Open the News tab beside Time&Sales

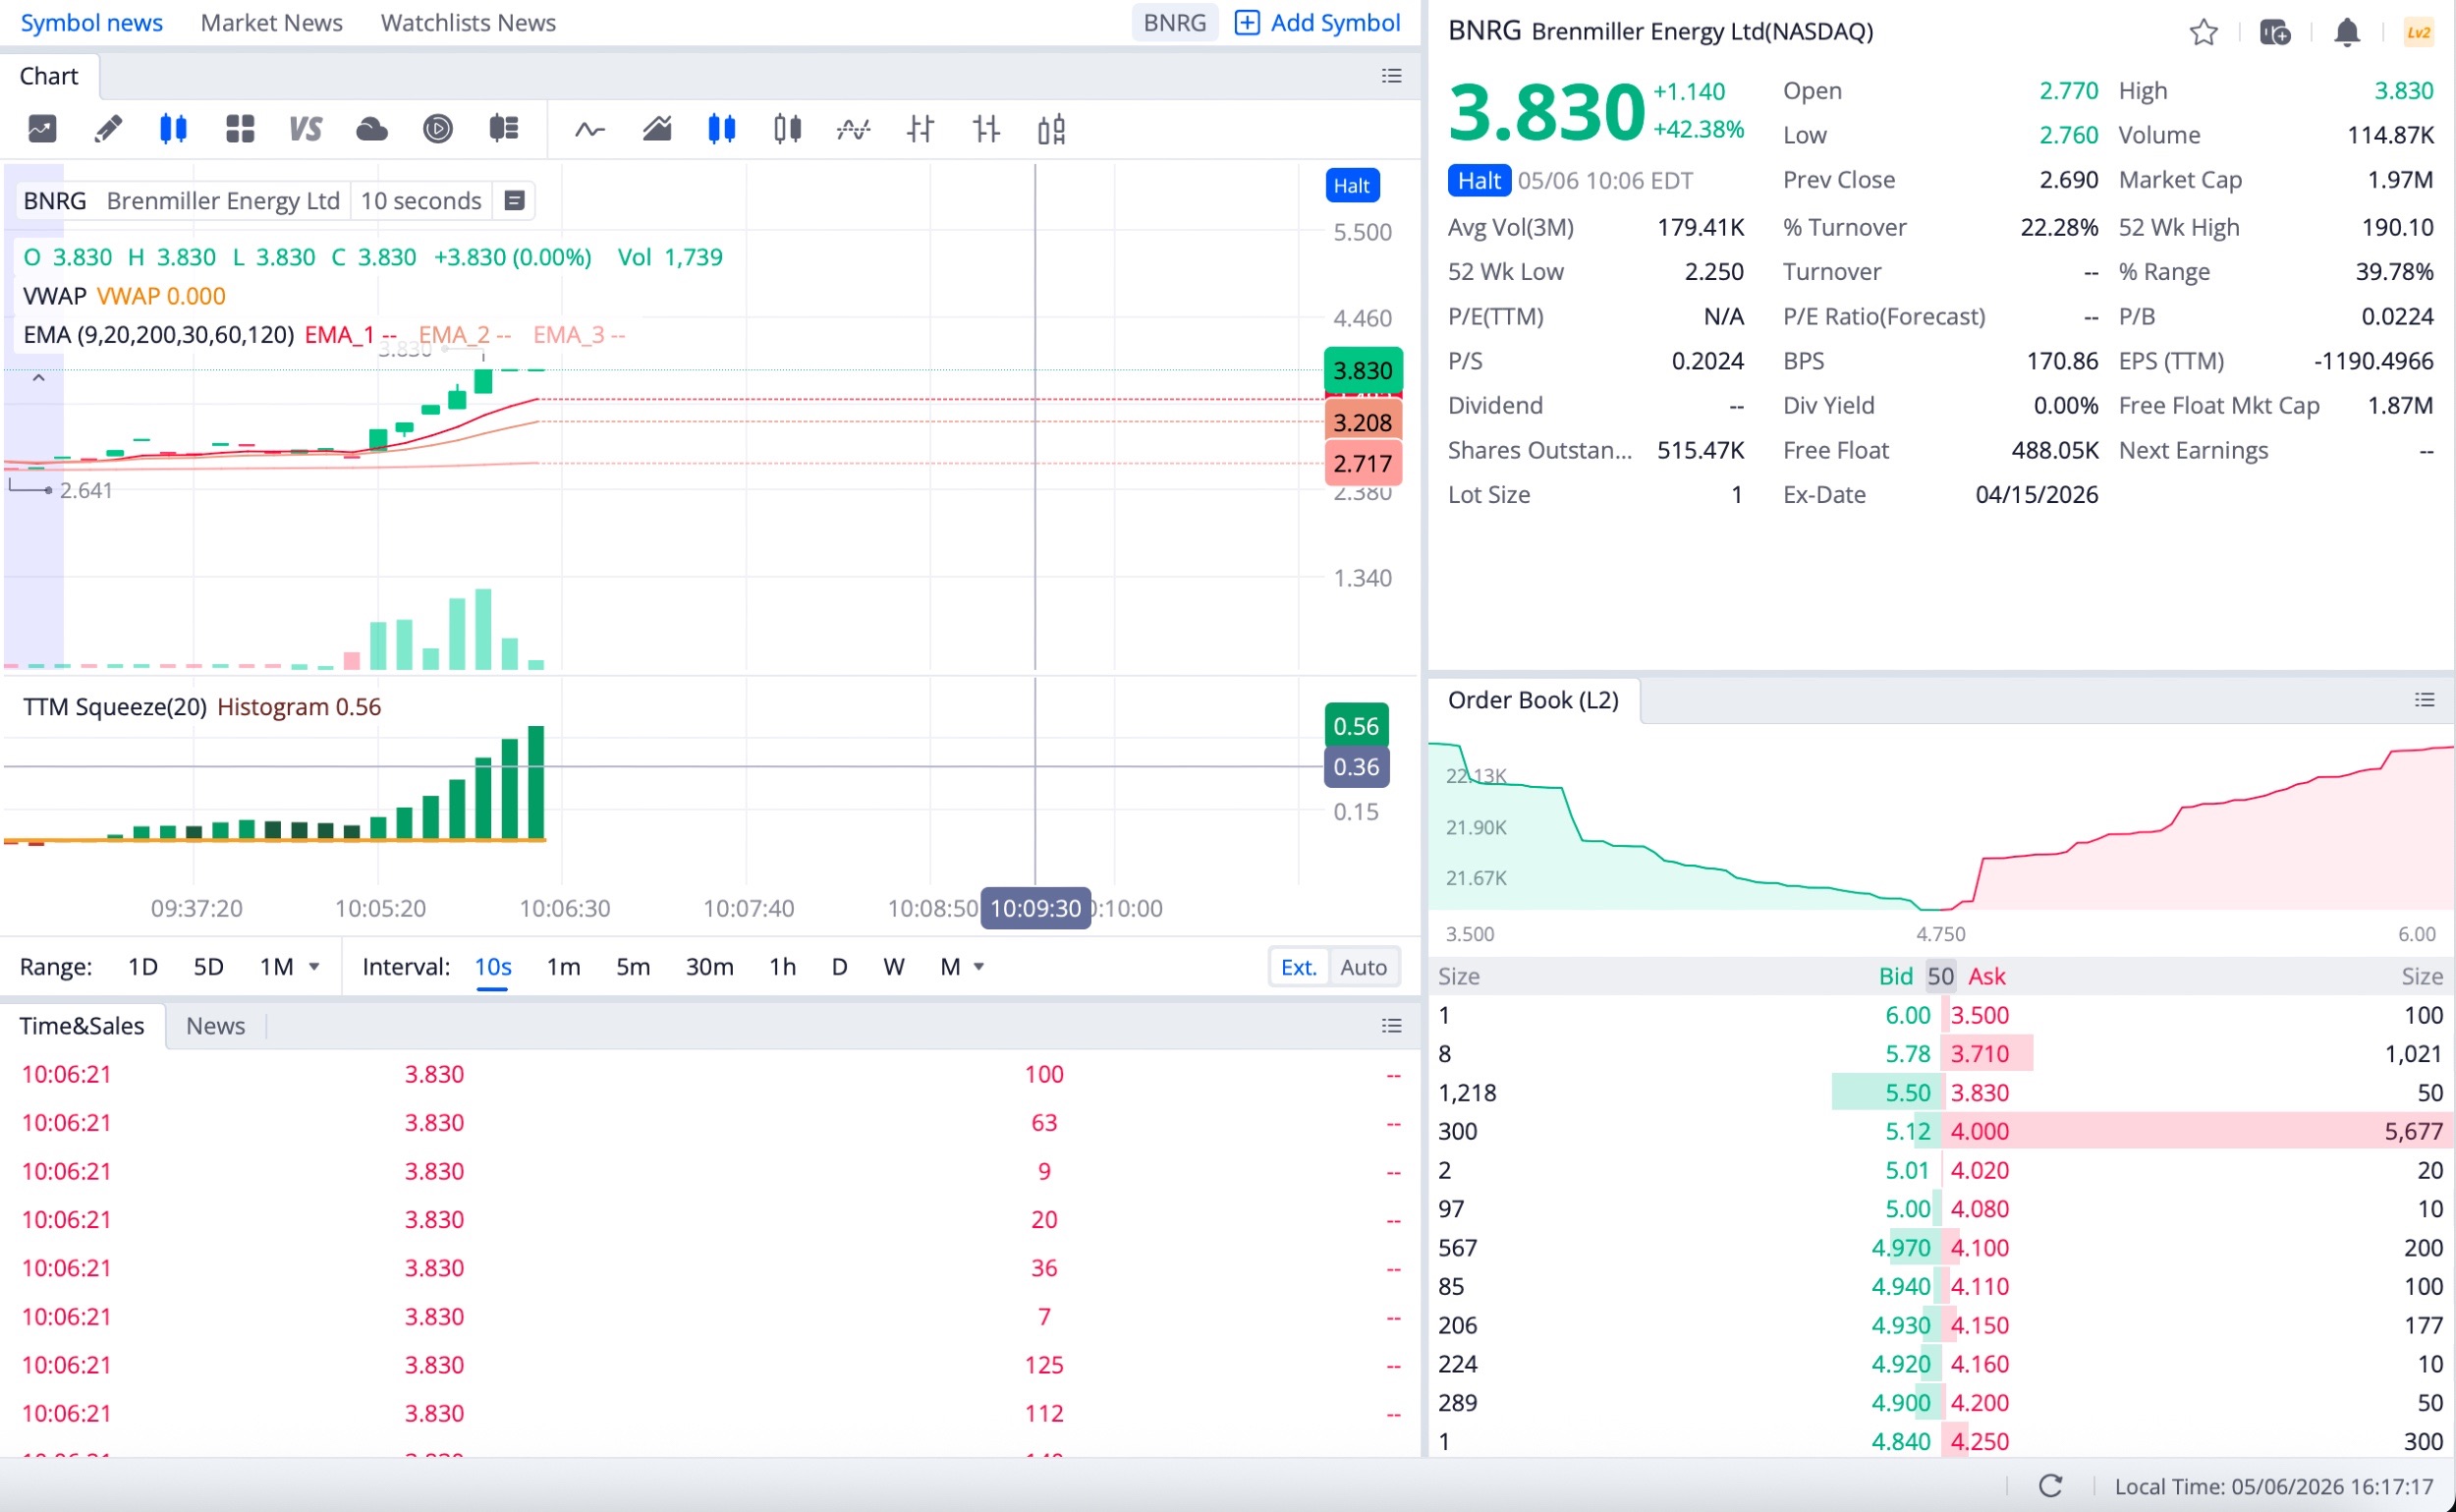point(215,1026)
